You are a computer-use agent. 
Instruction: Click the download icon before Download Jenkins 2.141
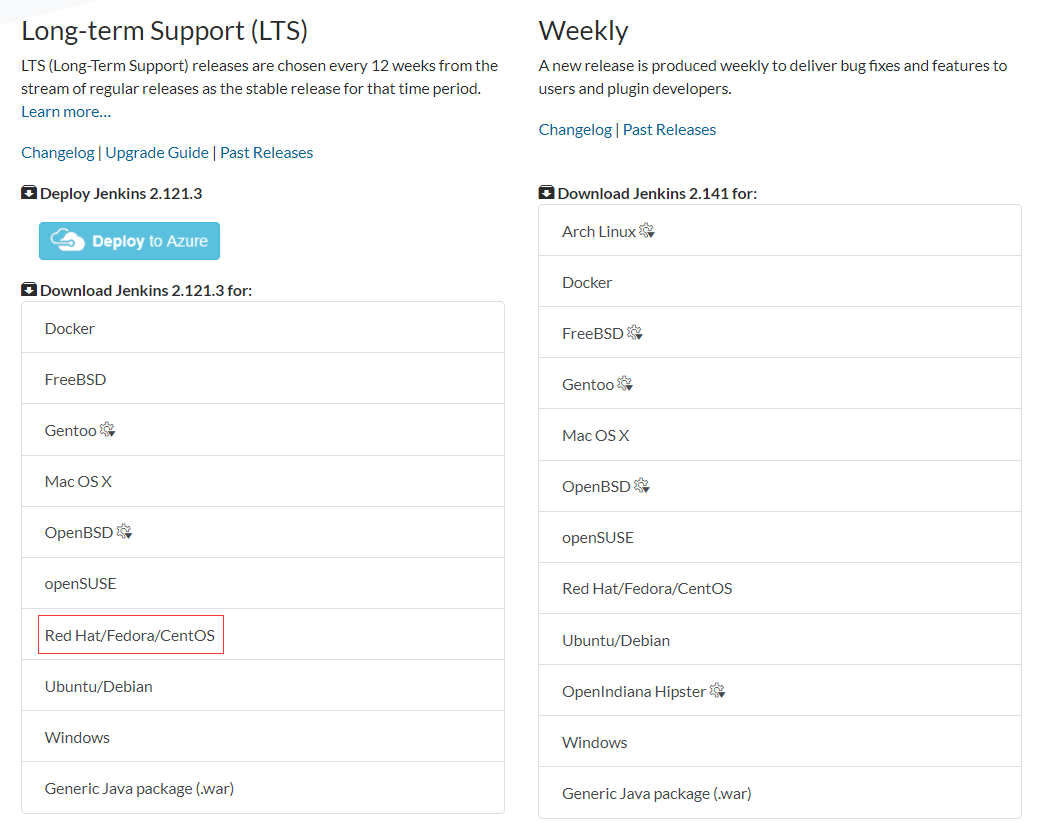coord(546,193)
